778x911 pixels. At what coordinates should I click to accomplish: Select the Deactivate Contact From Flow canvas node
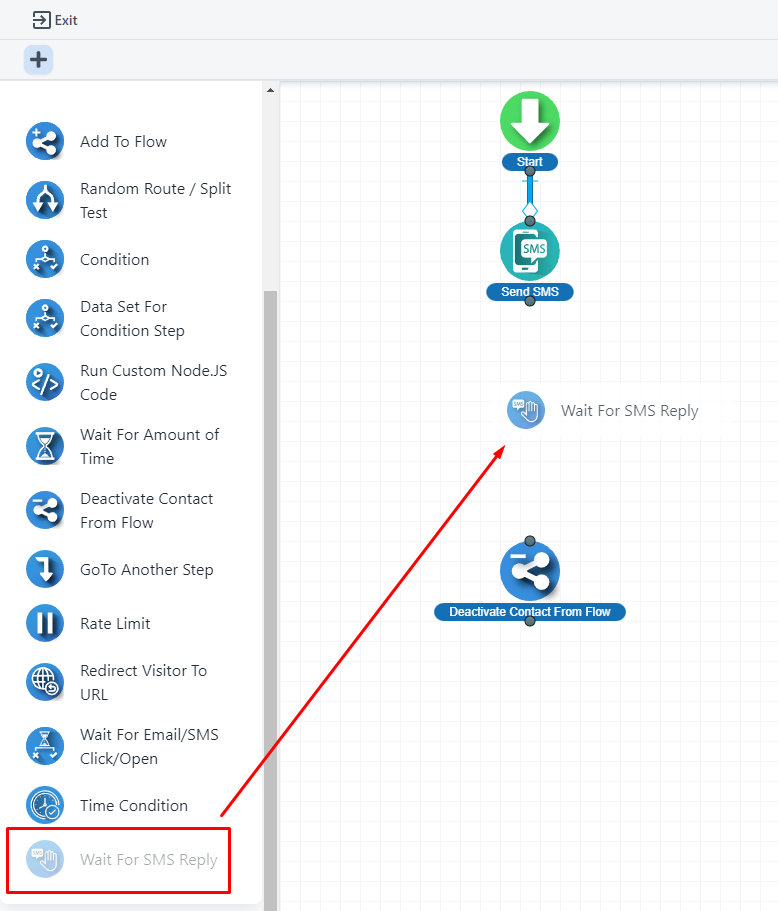tap(530, 572)
